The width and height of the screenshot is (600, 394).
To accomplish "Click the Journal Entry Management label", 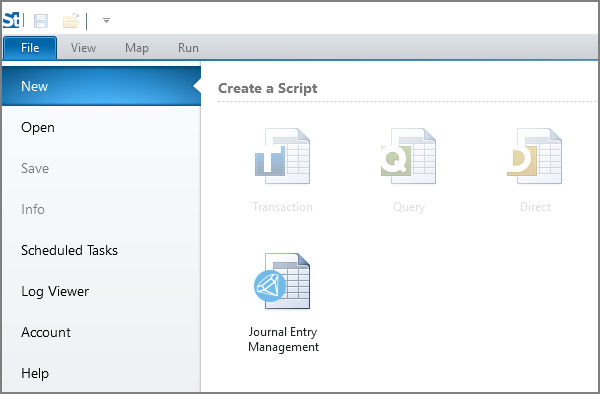I will coord(283,339).
